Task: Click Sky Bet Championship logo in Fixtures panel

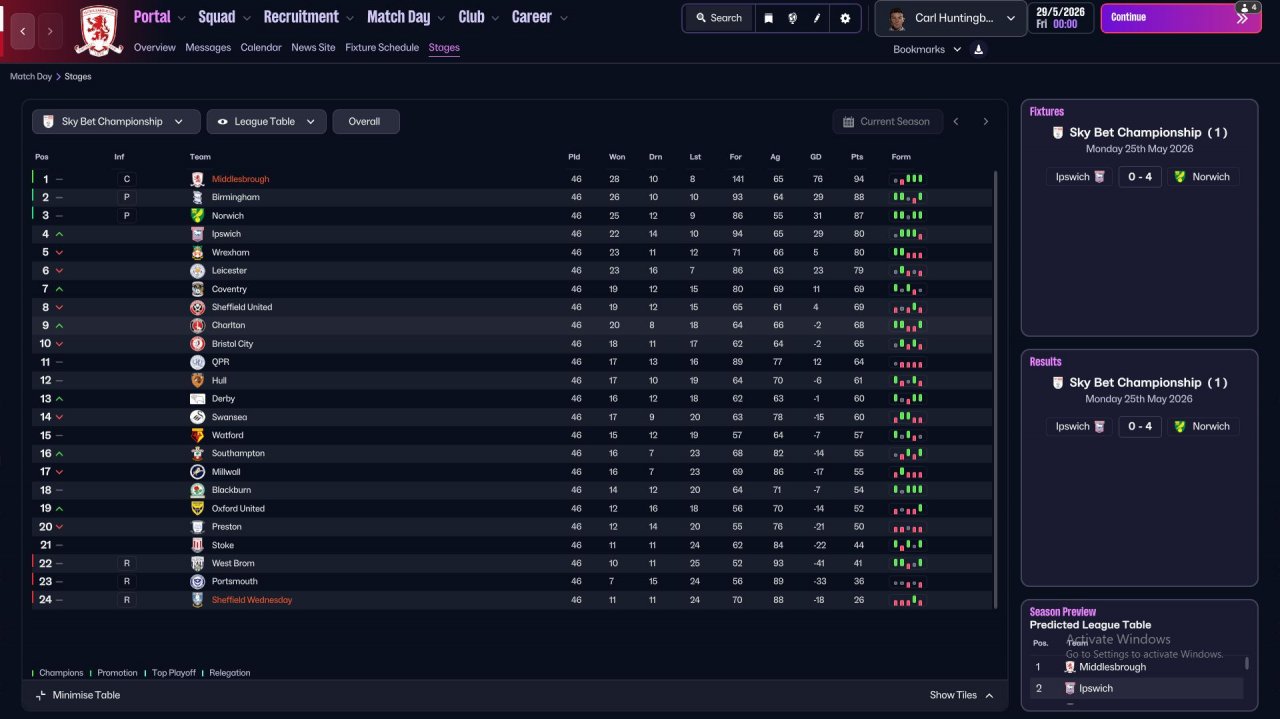Action: pos(1058,132)
